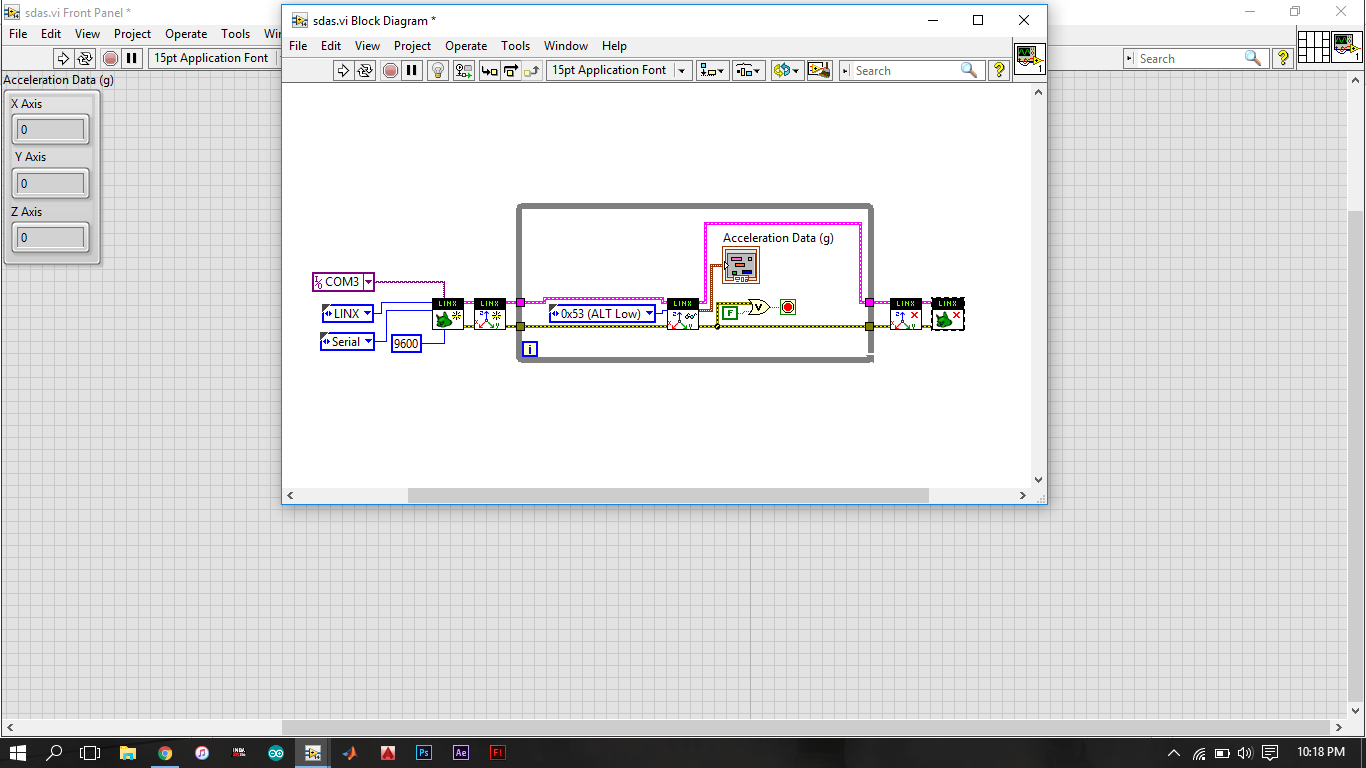Click the Step Out button

(x=531, y=70)
